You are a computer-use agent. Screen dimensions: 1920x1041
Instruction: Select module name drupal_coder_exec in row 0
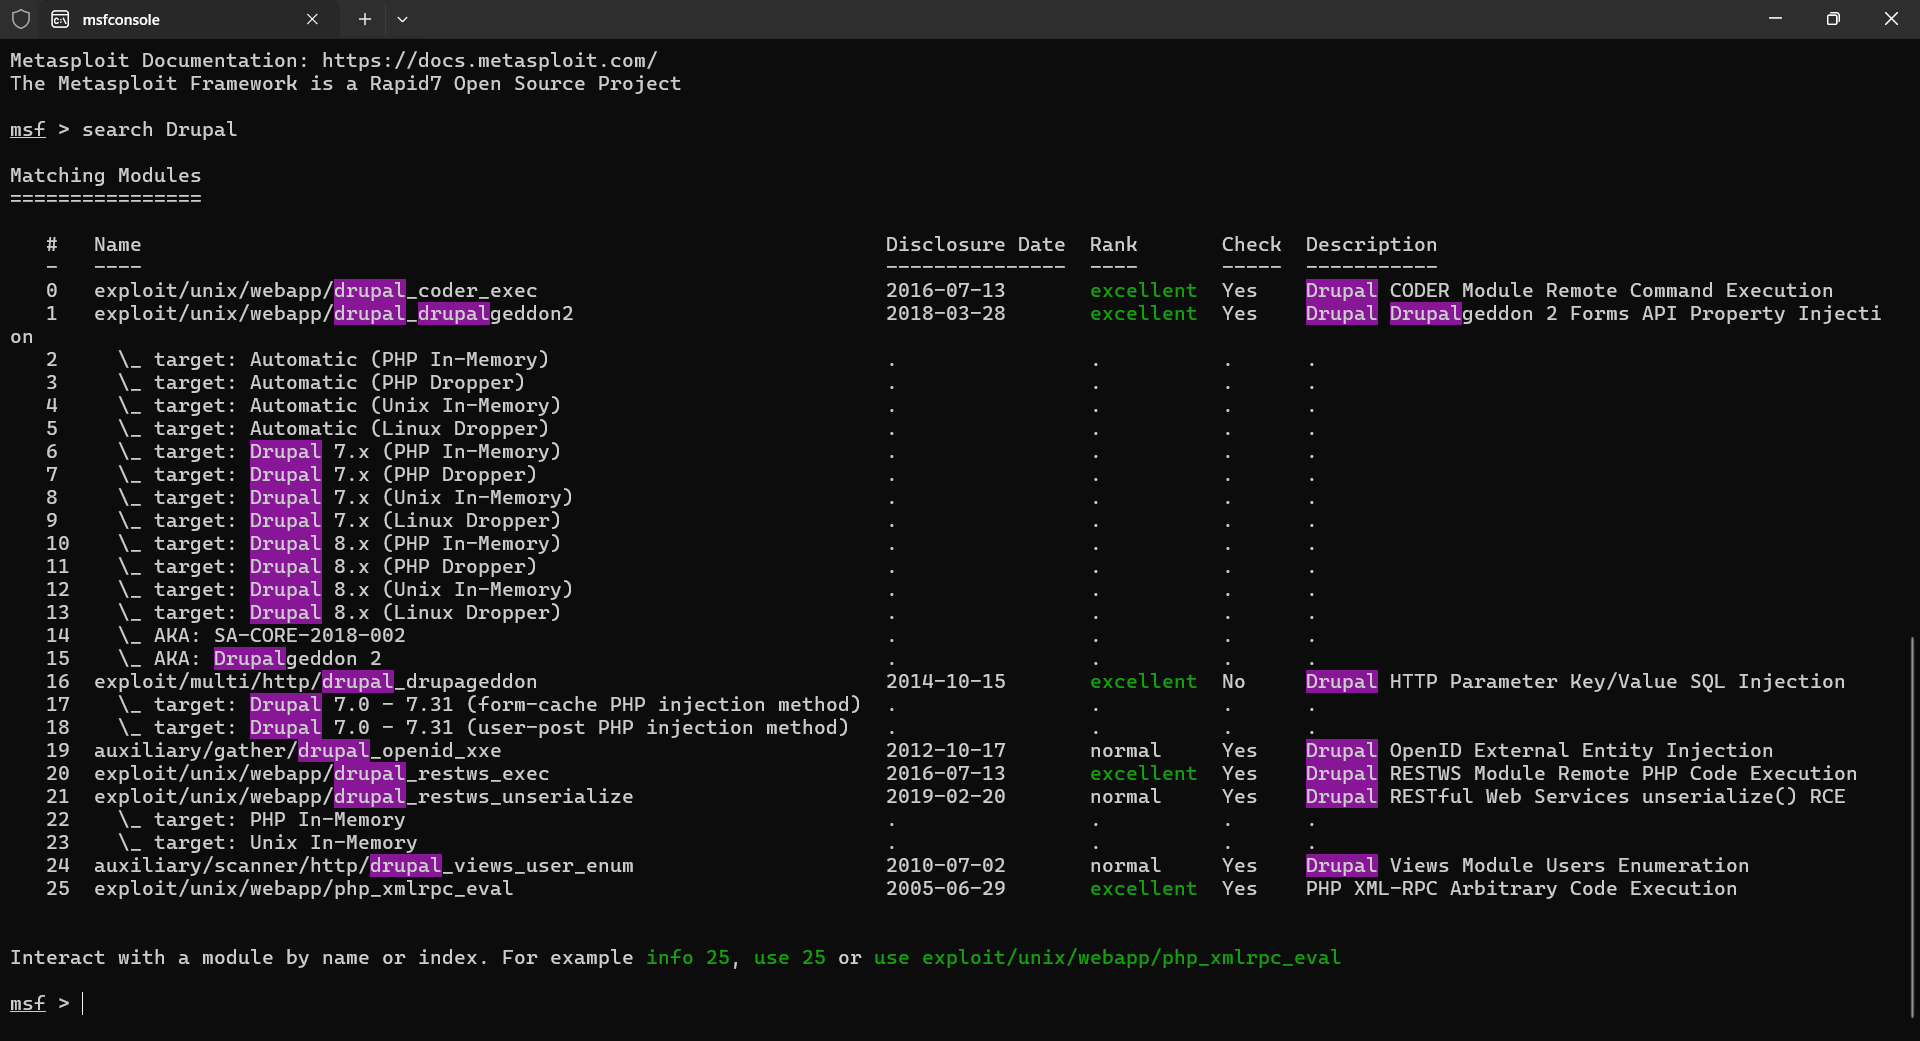[316, 291]
